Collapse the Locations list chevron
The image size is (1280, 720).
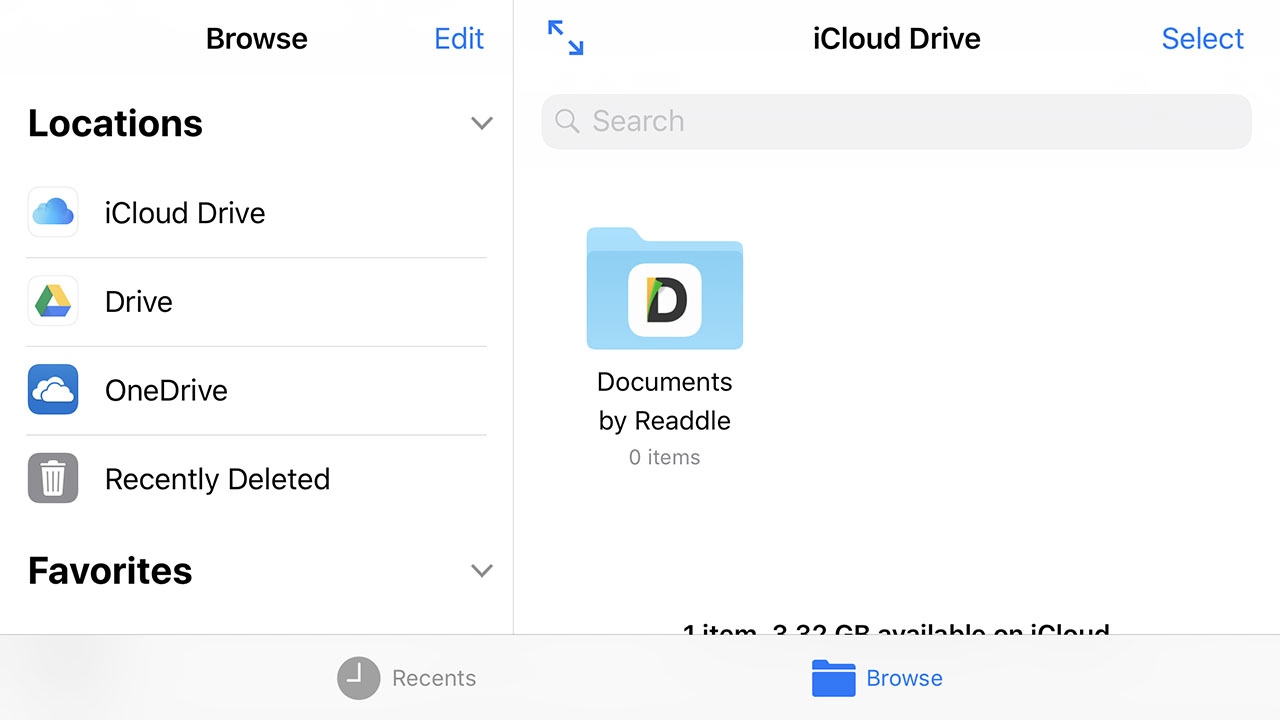[x=482, y=123]
